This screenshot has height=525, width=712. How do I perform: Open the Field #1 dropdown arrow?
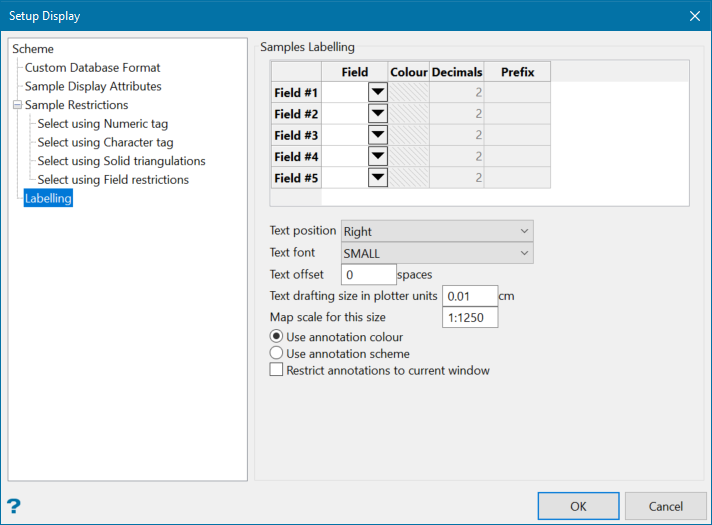(x=377, y=92)
